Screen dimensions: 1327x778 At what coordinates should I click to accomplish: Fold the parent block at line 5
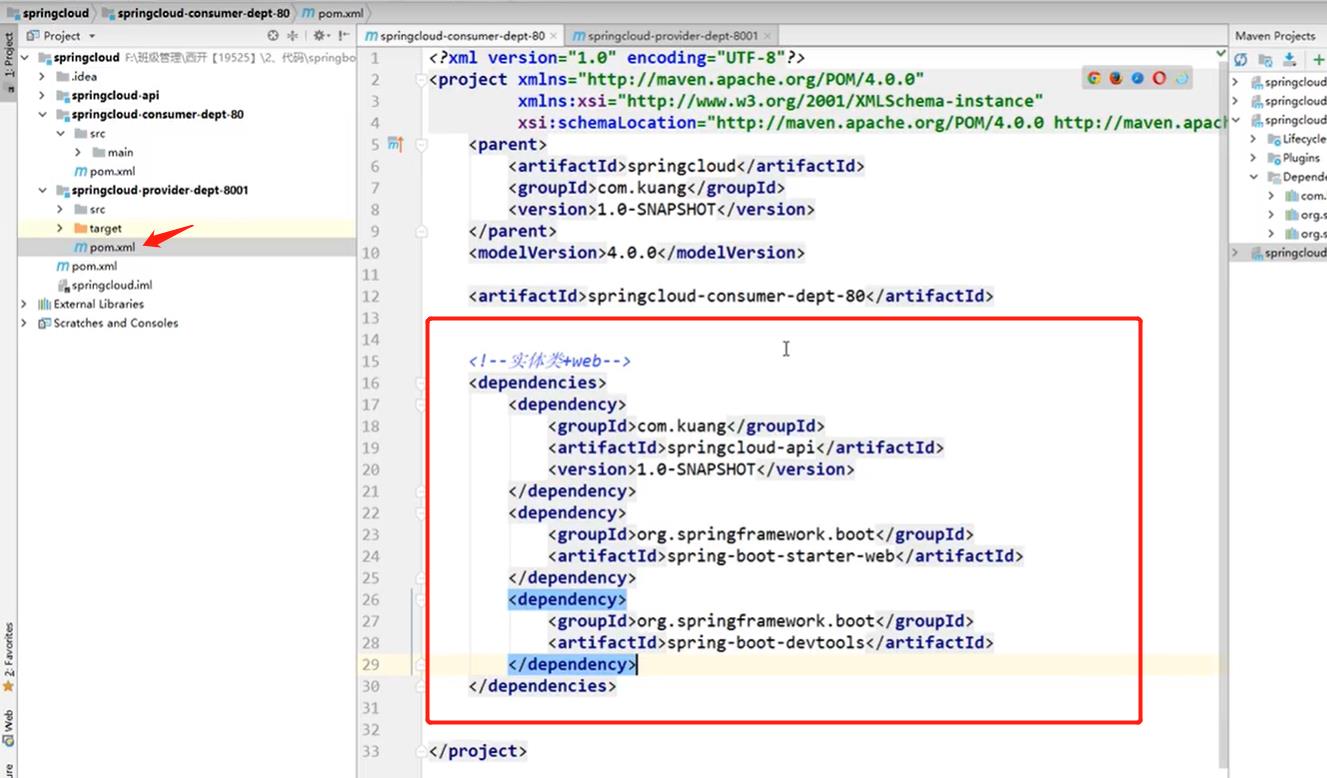(x=422, y=145)
